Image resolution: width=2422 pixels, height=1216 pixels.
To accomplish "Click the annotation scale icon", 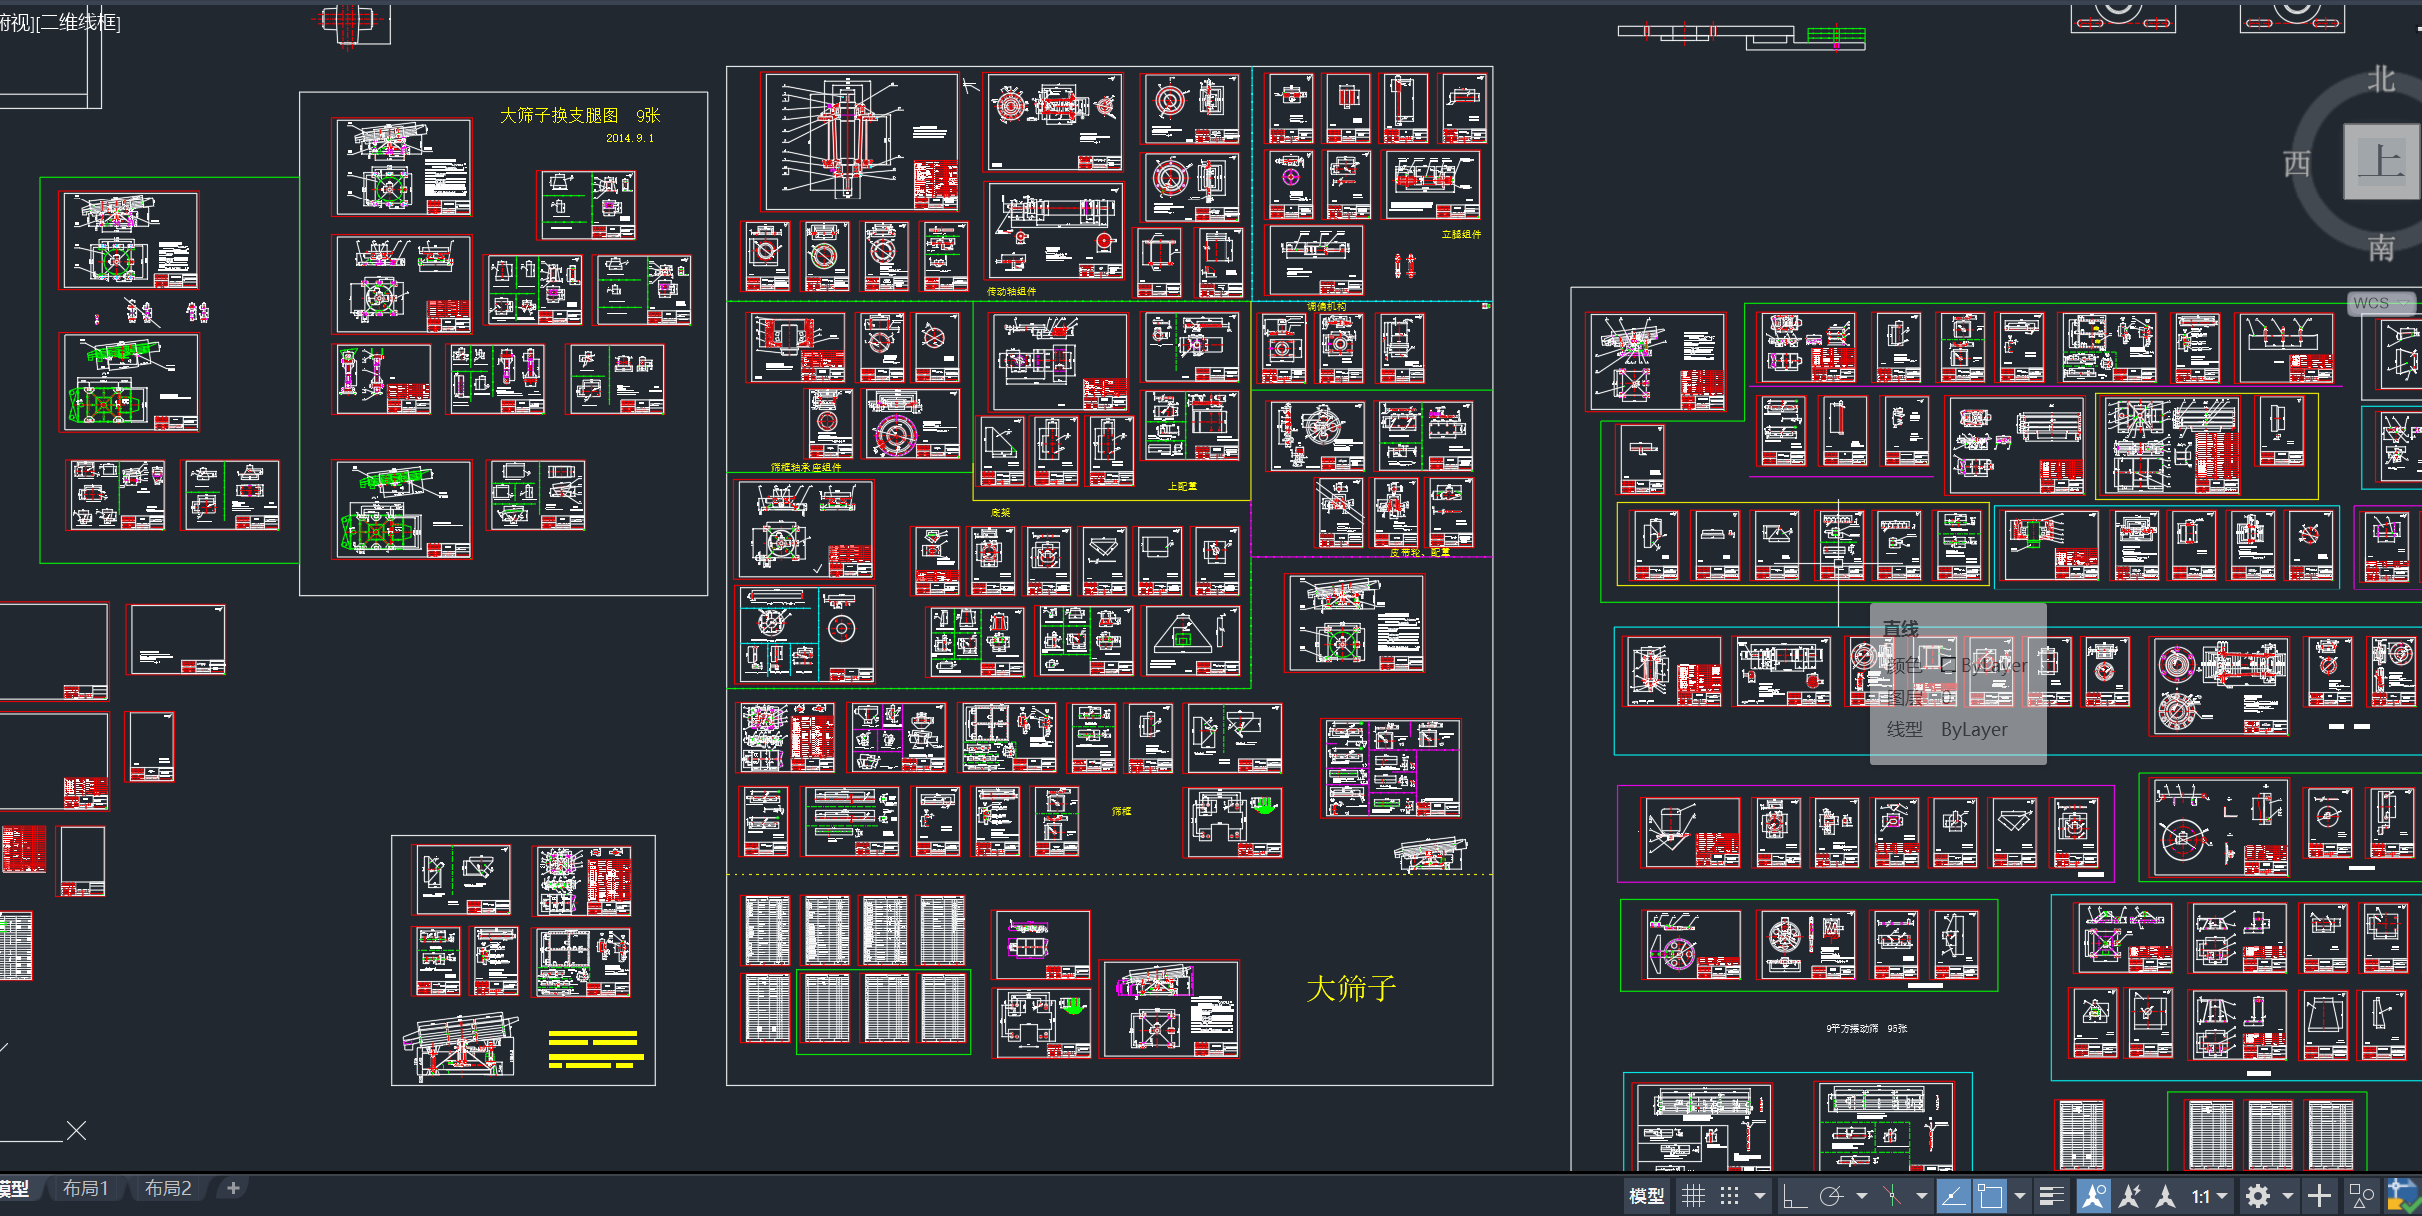I will pyautogui.click(x=2166, y=1196).
